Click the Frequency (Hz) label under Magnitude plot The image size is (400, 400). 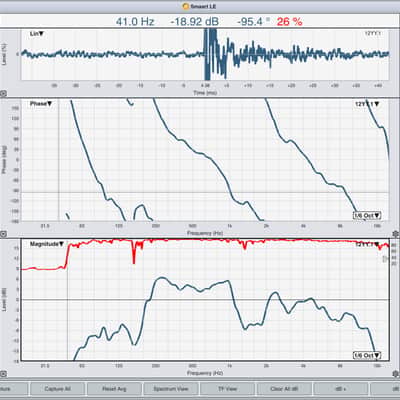pyautogui.click(x=205, y=373)
